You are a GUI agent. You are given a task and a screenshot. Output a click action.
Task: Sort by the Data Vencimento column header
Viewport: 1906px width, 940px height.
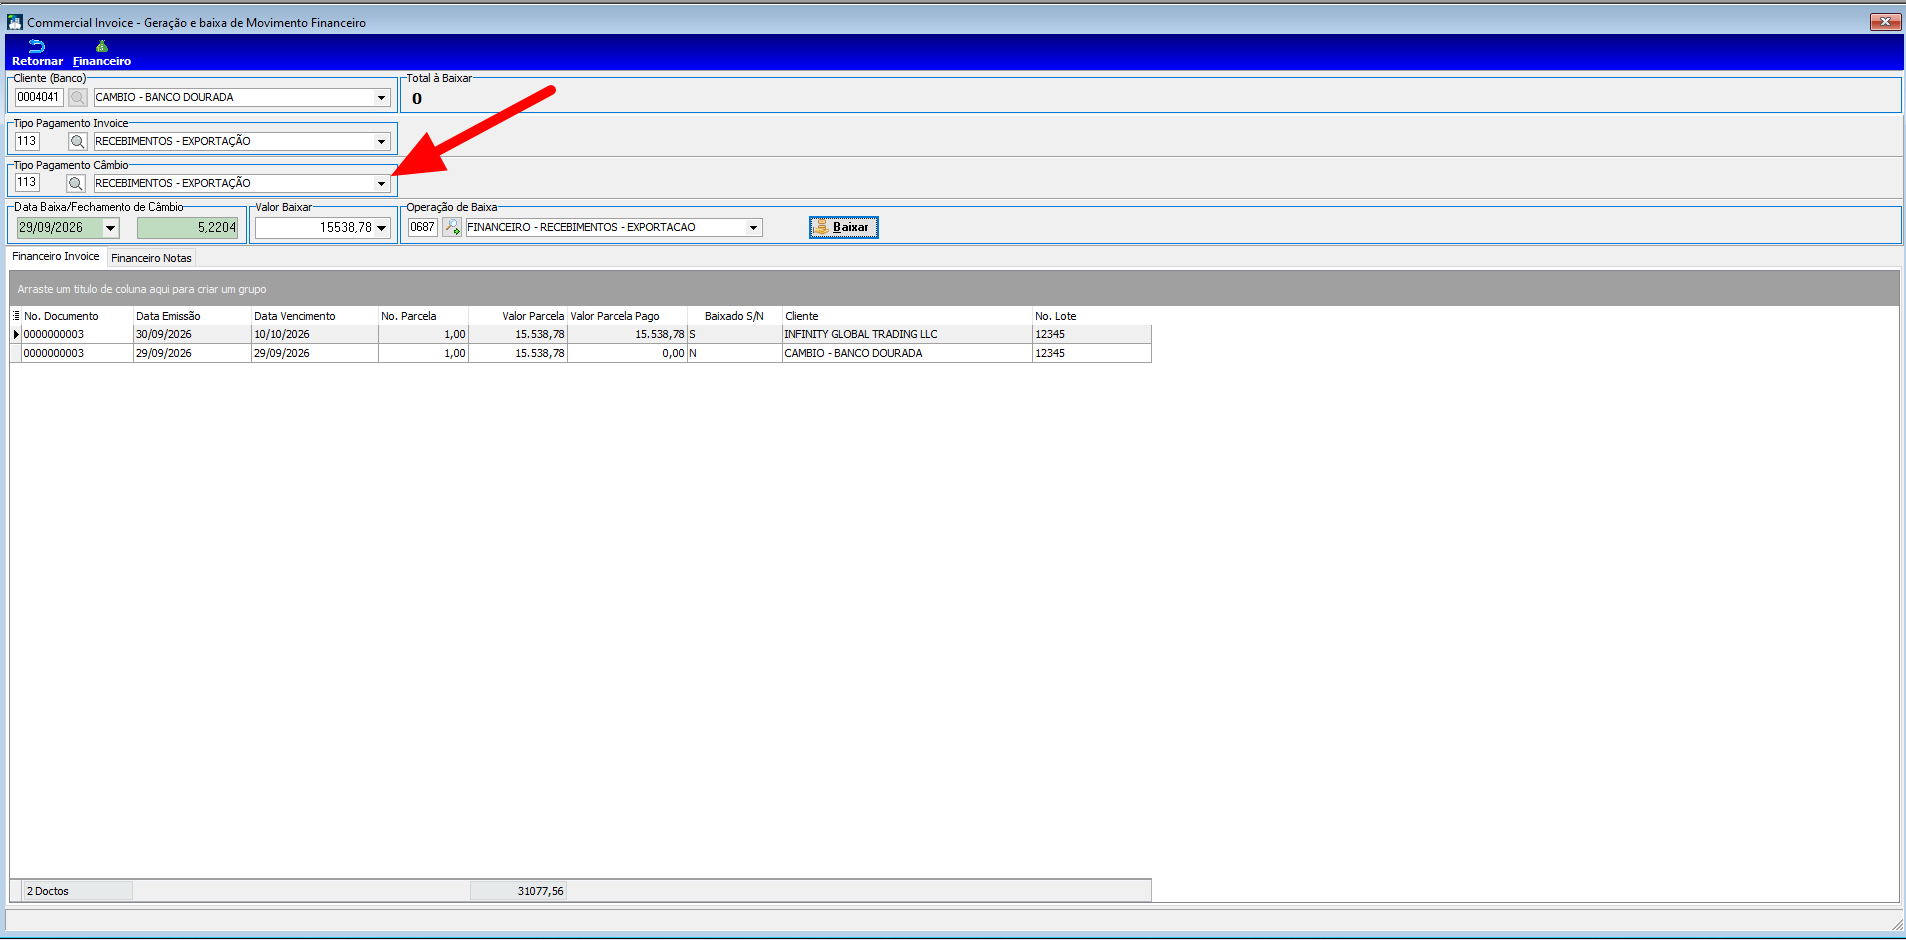tap(315, 316)
